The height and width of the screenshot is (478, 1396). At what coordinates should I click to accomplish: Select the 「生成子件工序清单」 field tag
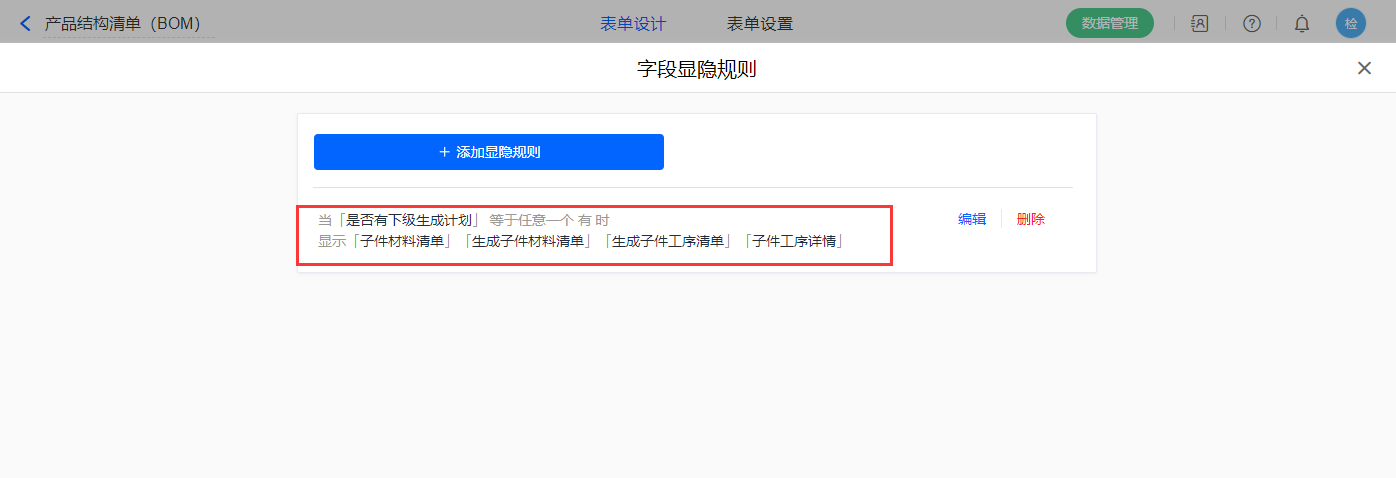point(668,241)
